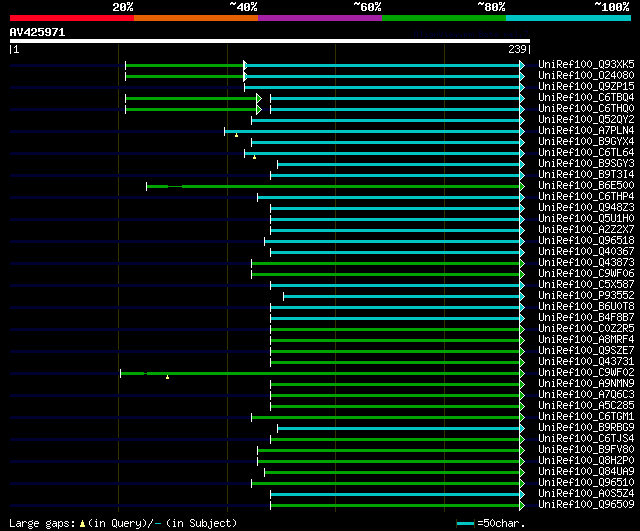This screenshot has width=640, height=531.
Task: Select the UniRef100_Q96510 label
Action: pos(586,483)
